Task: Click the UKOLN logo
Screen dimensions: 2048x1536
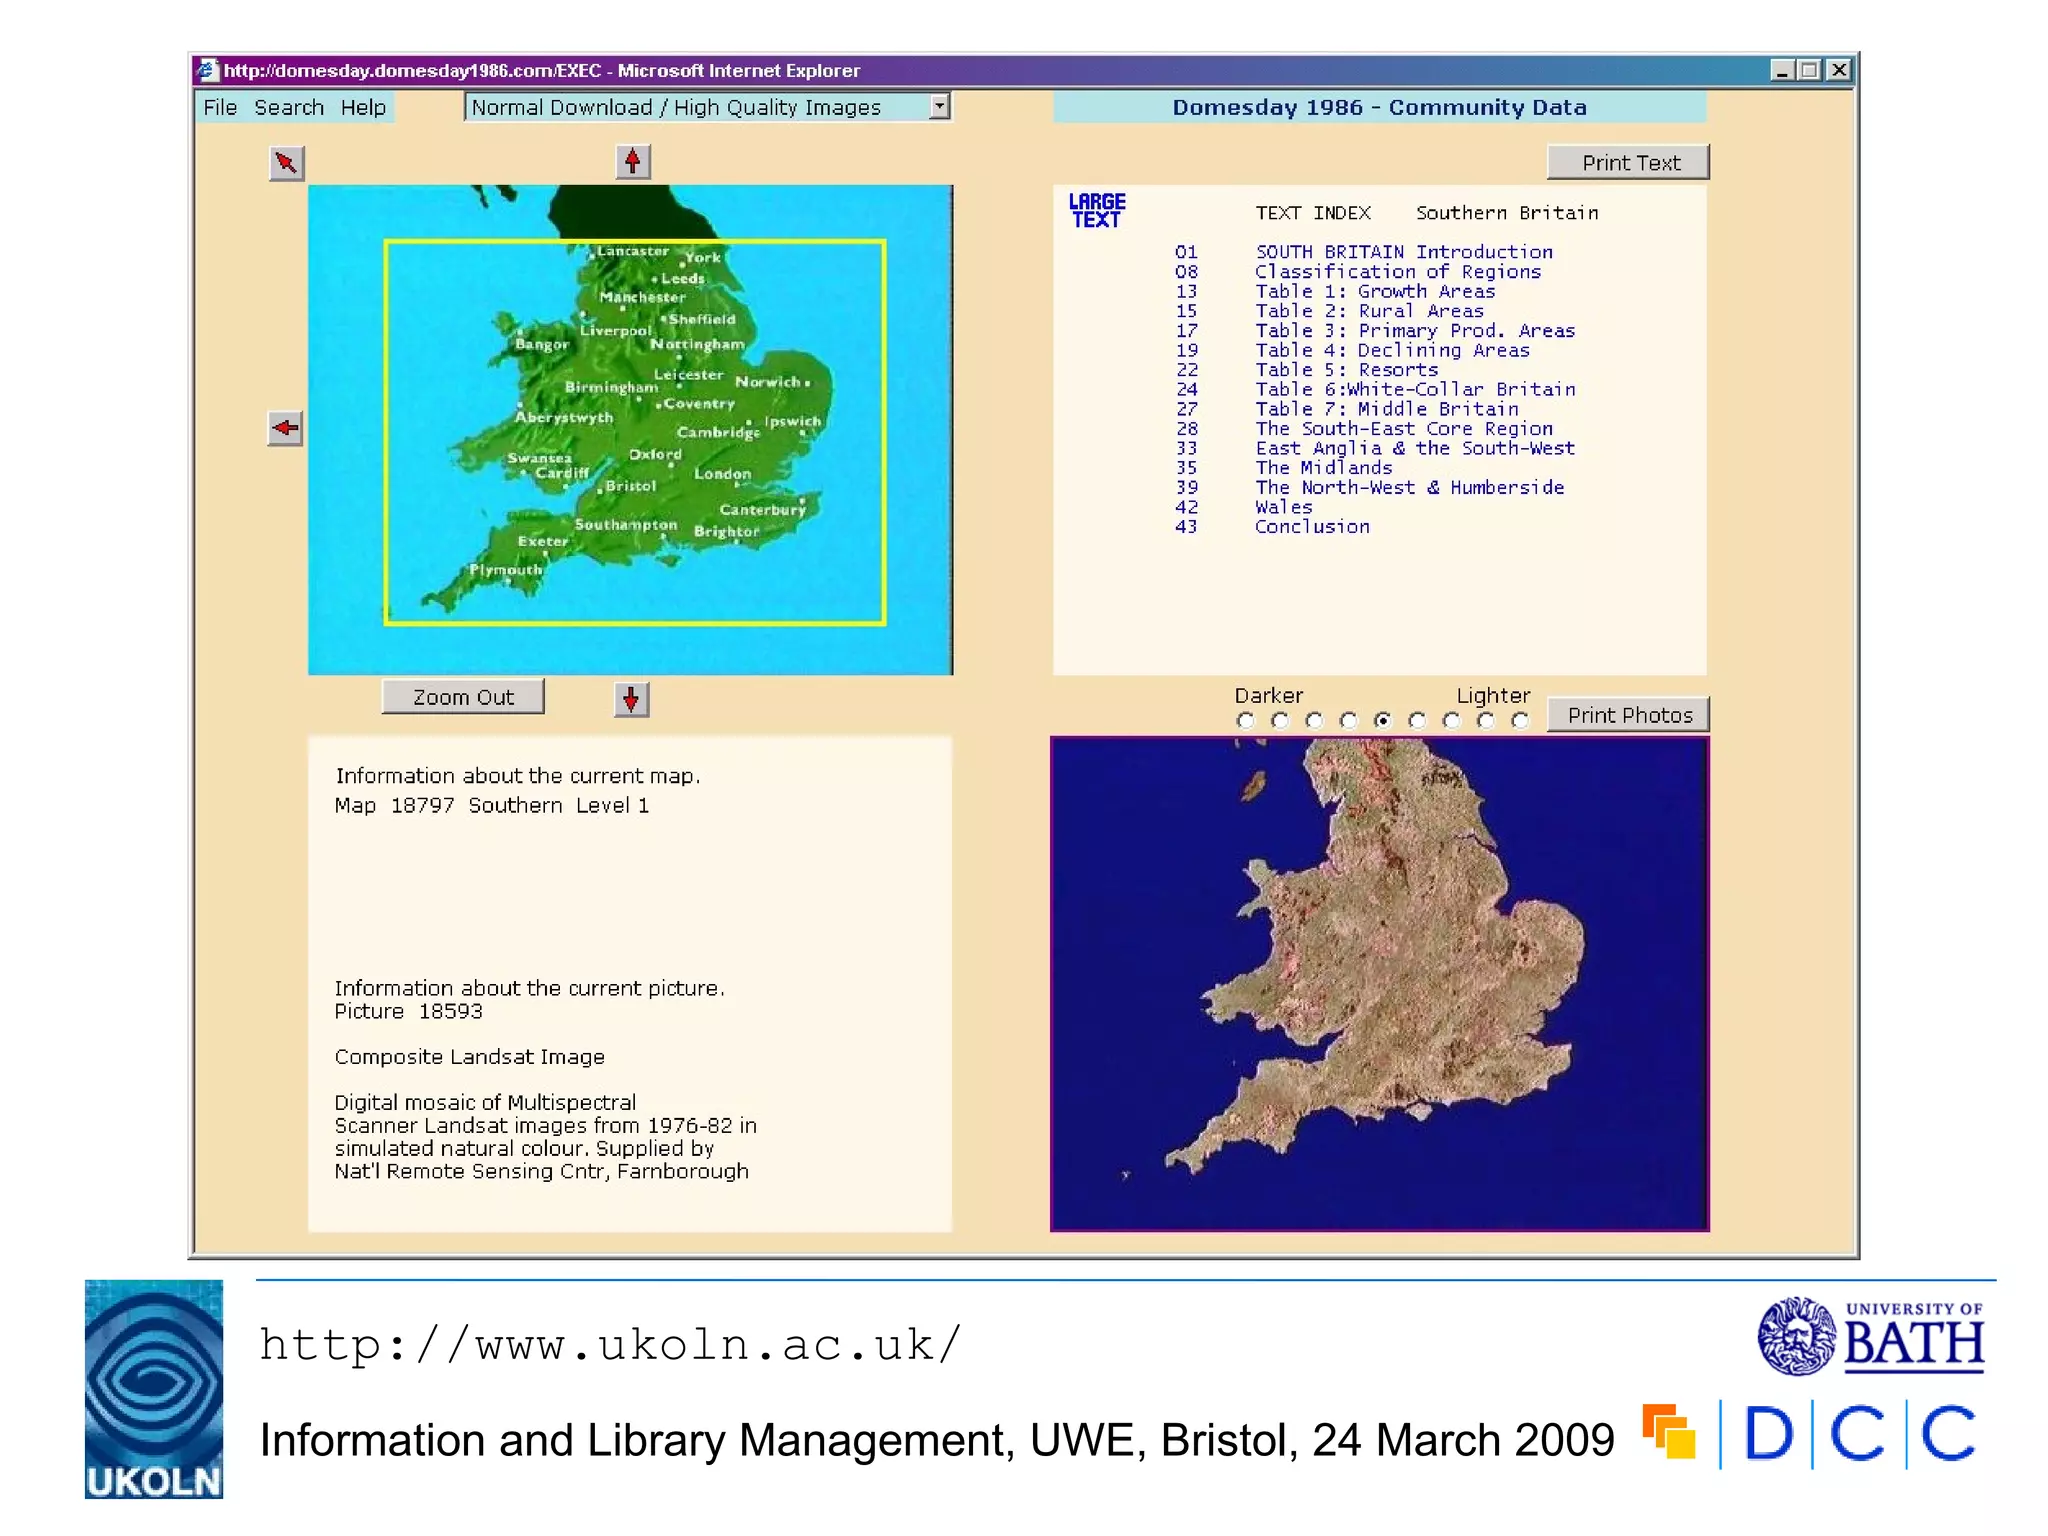Action: click(154, 1388)
